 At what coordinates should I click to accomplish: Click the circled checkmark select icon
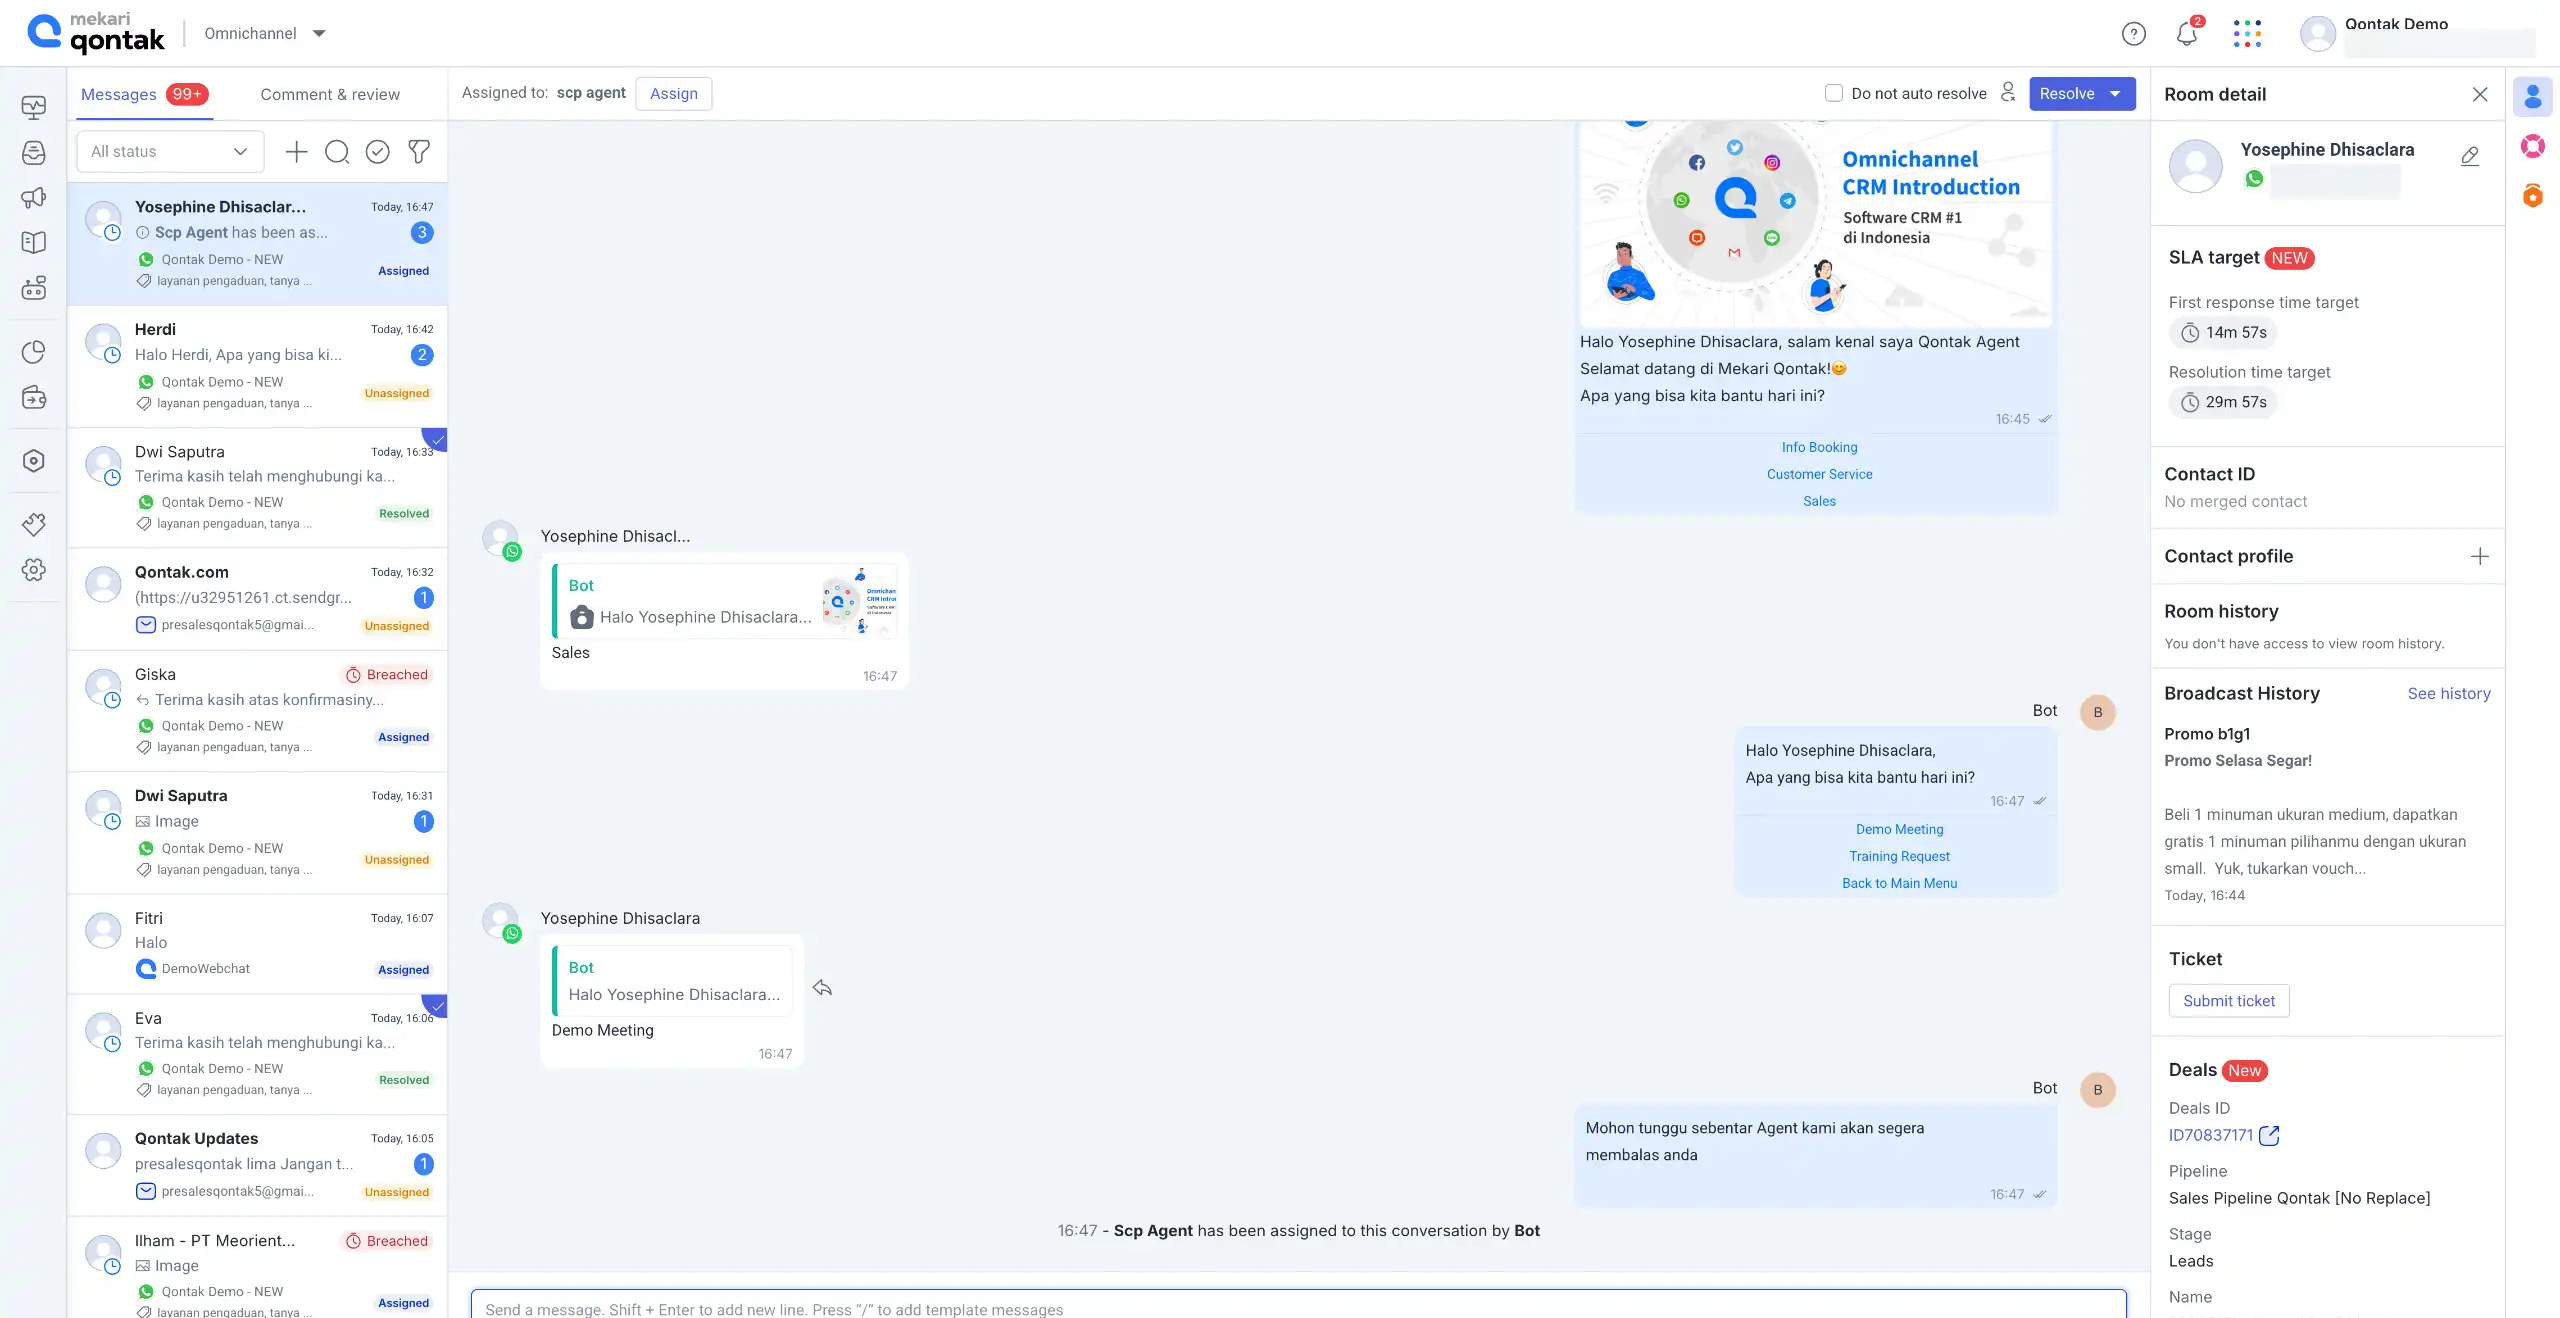(x=377, y=152)
